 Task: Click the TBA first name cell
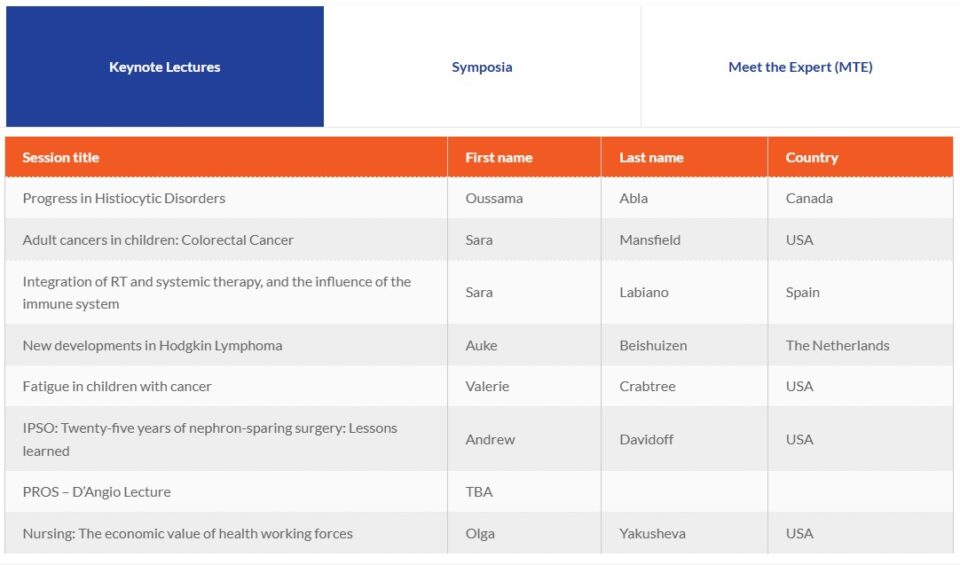coord(479,492)
